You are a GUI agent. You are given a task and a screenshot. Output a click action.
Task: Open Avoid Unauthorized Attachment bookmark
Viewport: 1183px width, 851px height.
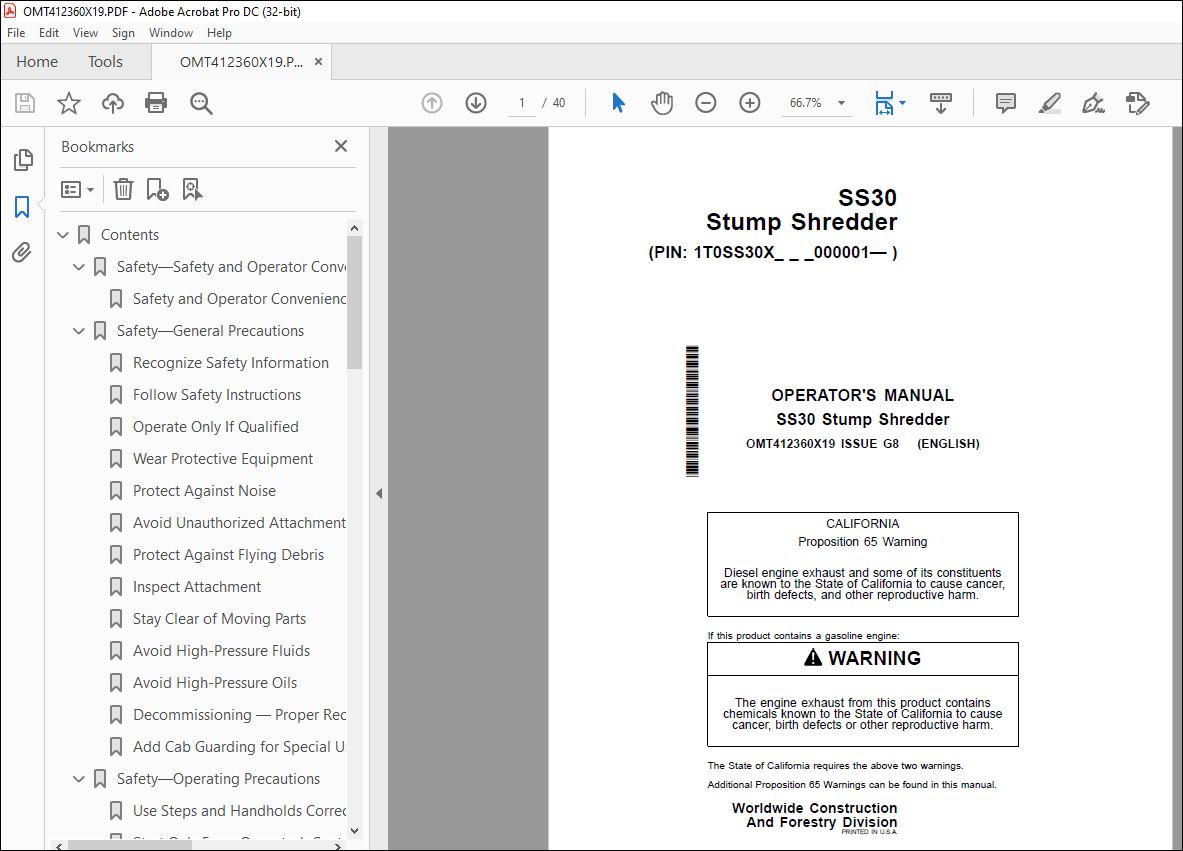[x=239, y=523]
